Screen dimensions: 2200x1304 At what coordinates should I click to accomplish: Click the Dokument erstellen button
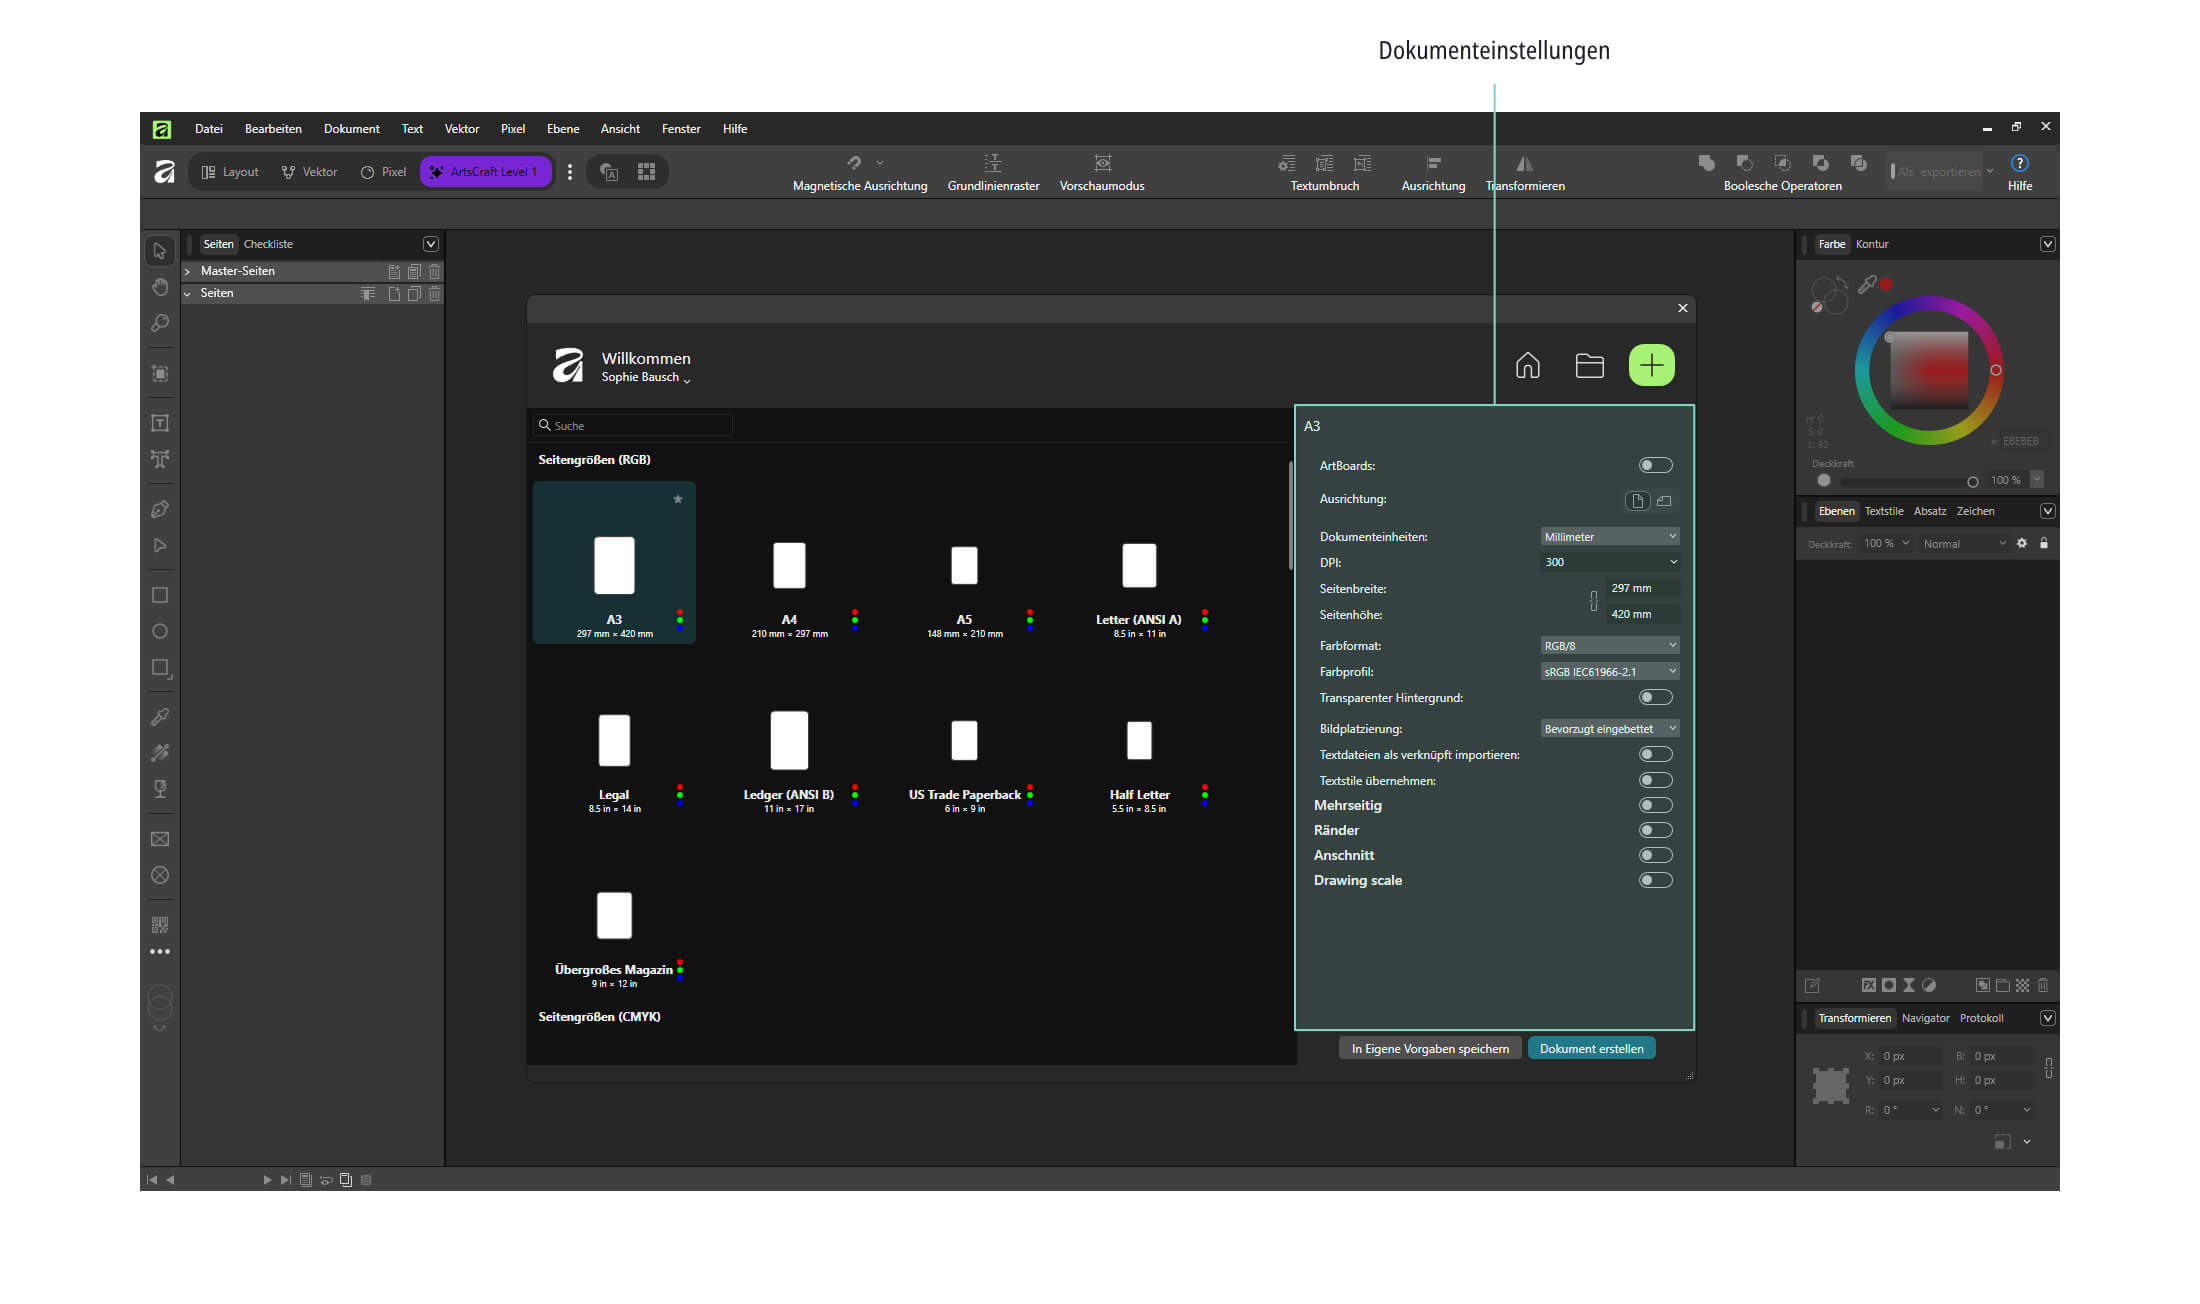pos(1592,1049)
